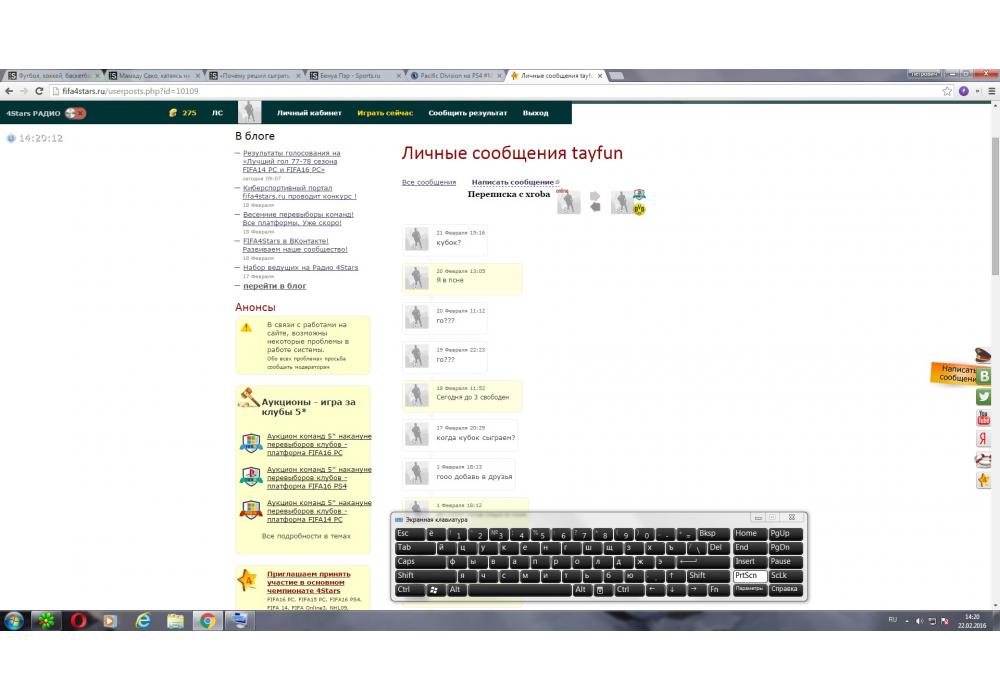Click the page vertical scrollbar

(x=994, y=200)
